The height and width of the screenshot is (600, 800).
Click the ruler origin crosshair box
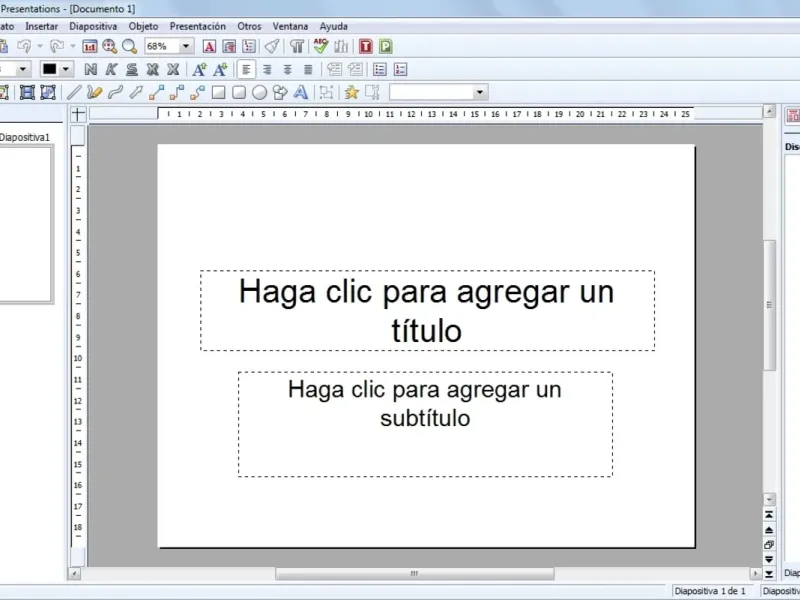click(78, 114)
